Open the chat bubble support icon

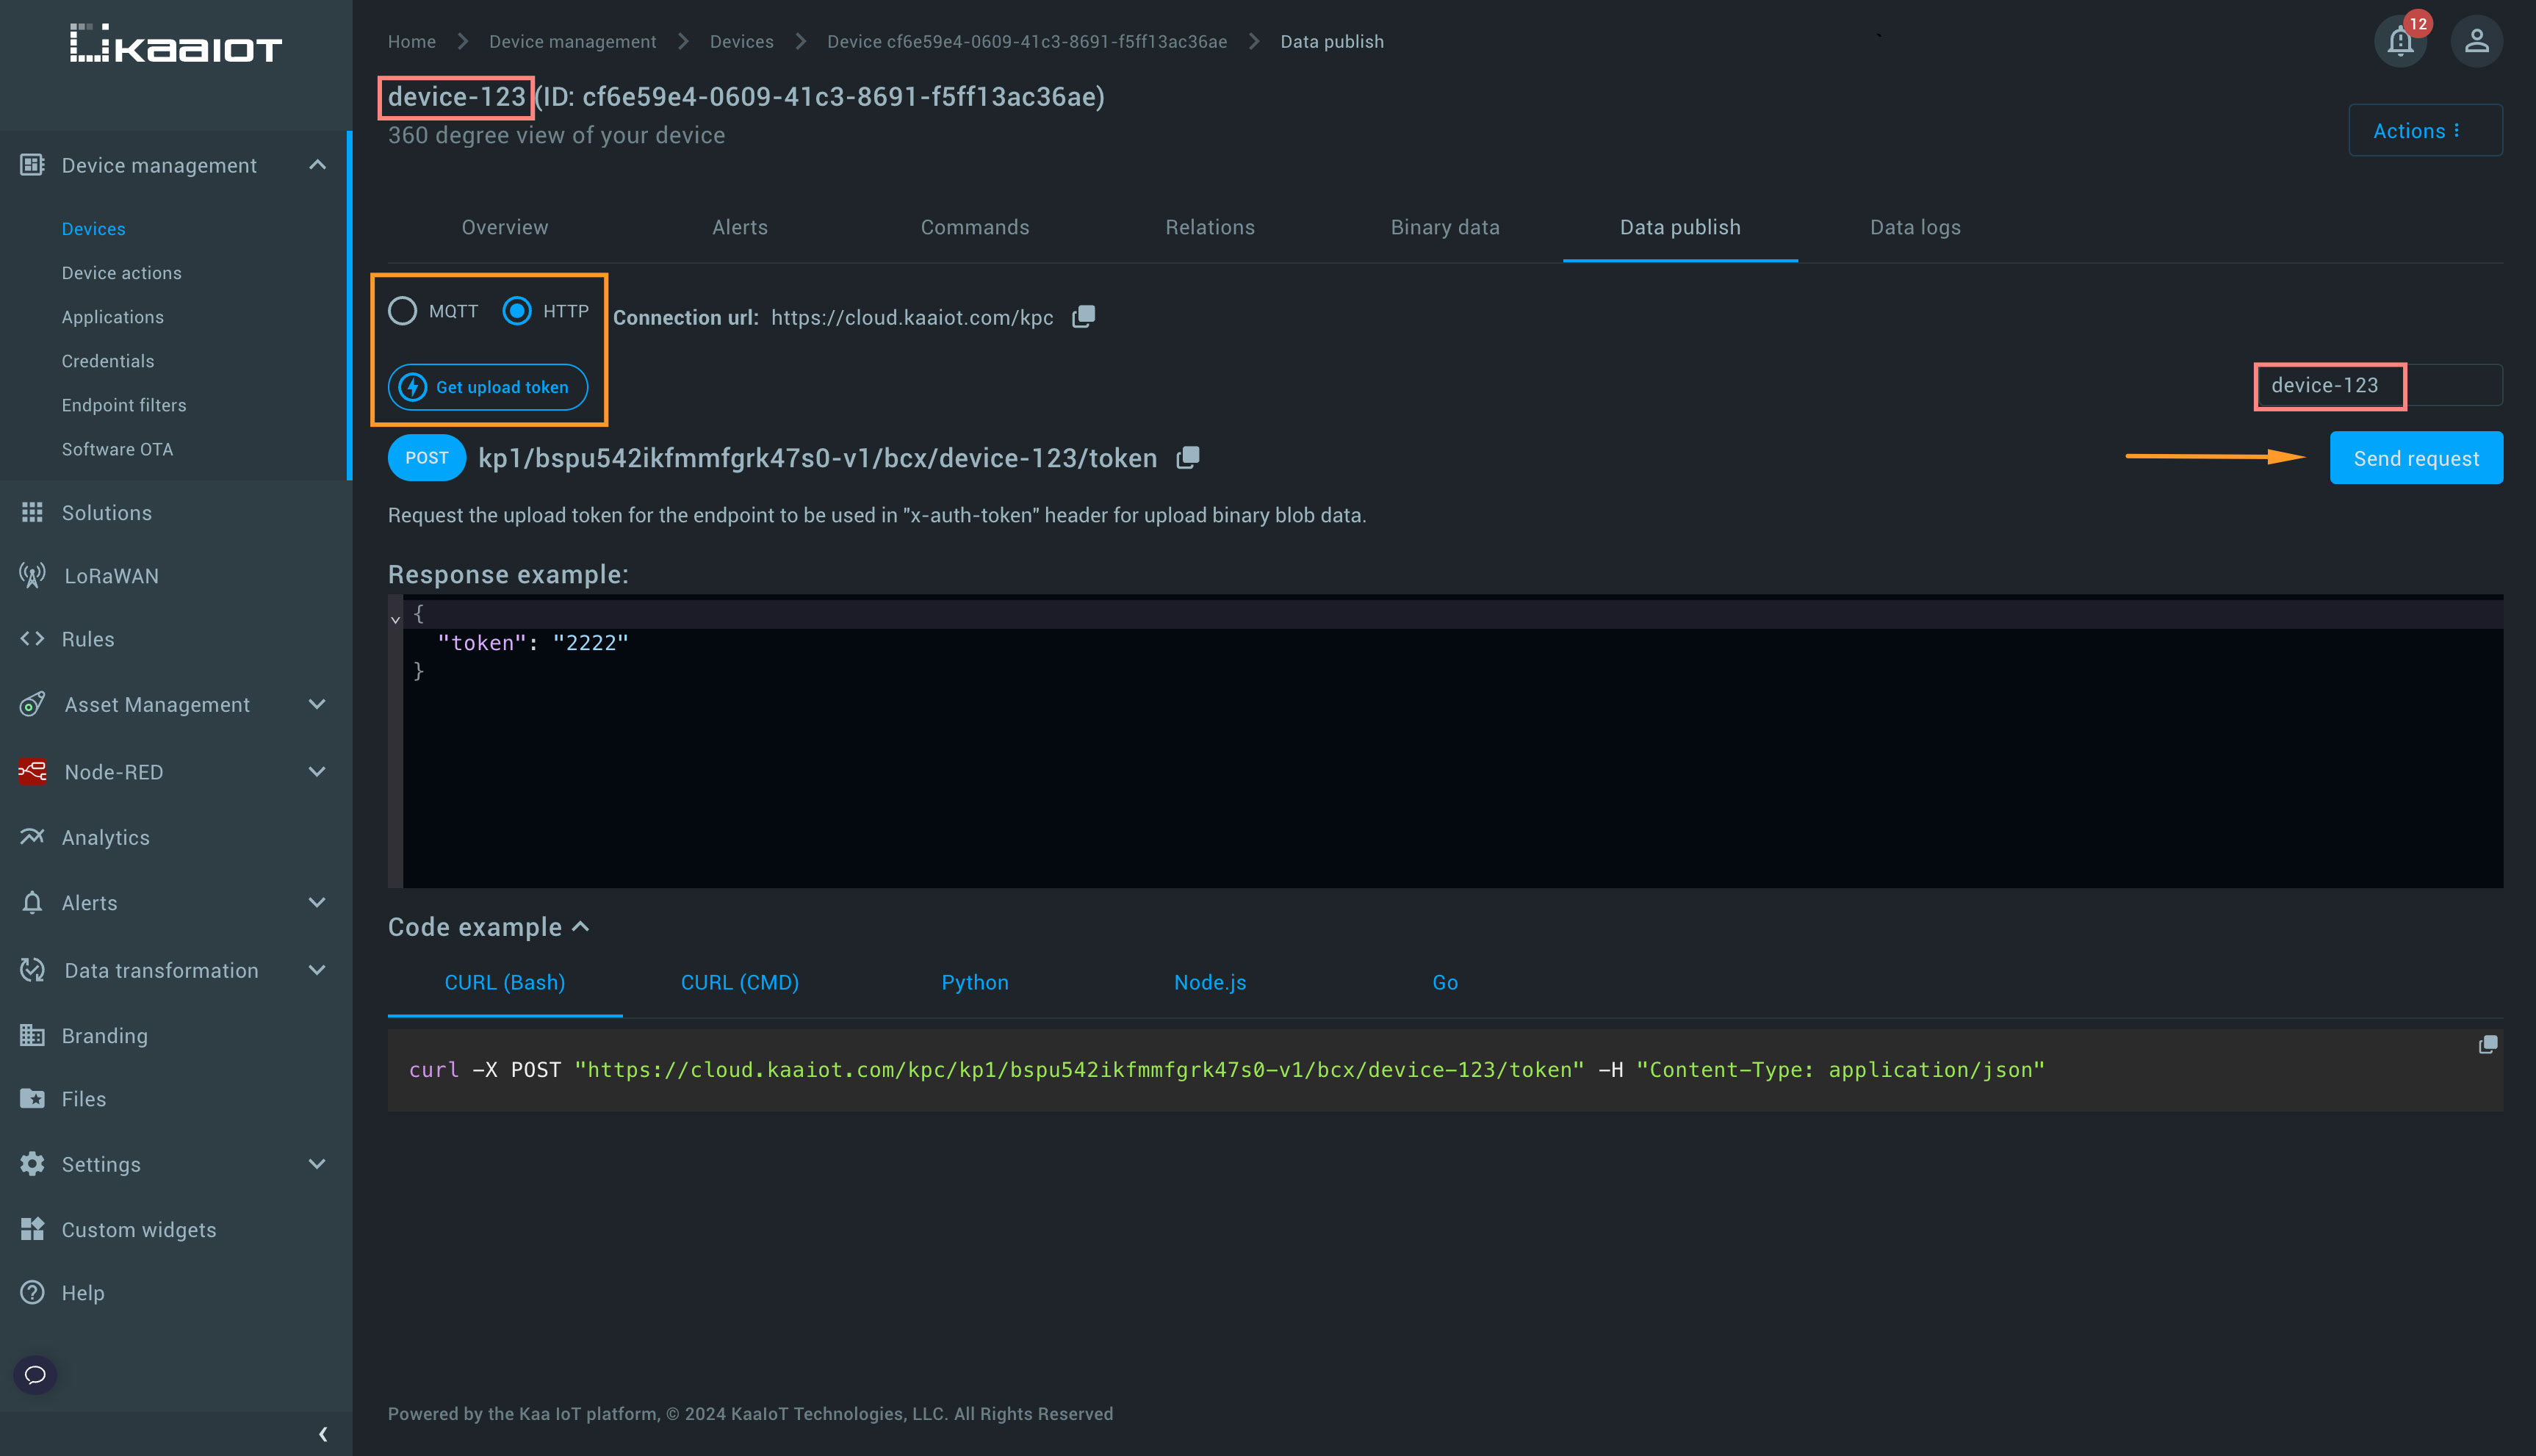35,1374
